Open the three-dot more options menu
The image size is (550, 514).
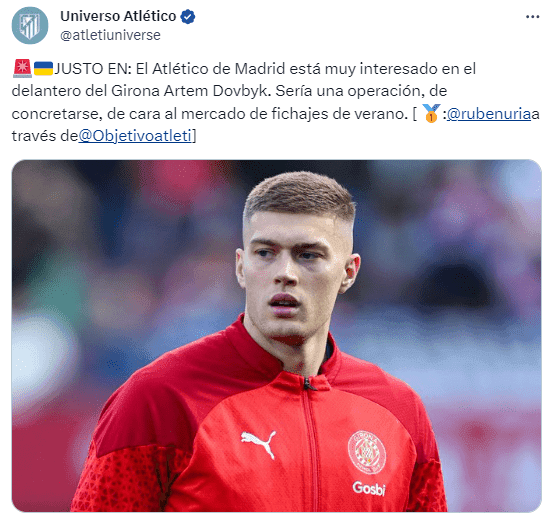532,17
